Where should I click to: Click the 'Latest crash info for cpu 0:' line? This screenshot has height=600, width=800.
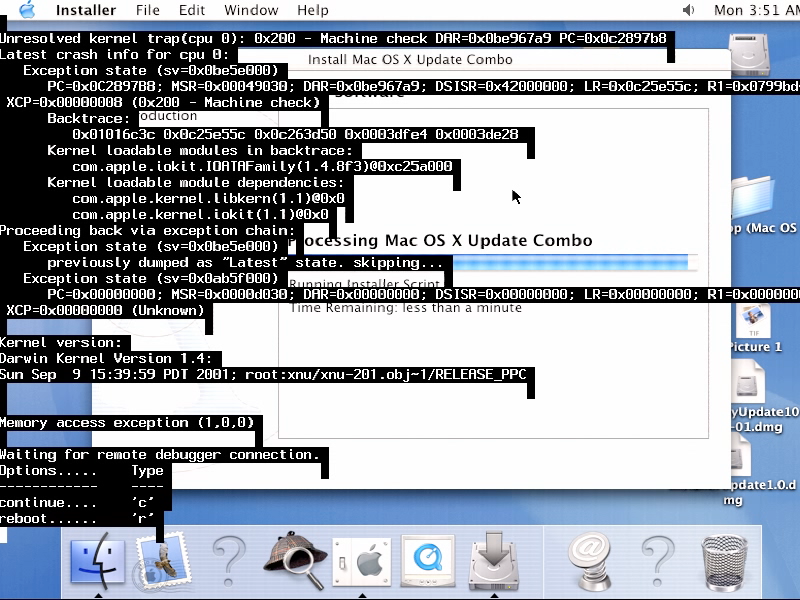115,55
